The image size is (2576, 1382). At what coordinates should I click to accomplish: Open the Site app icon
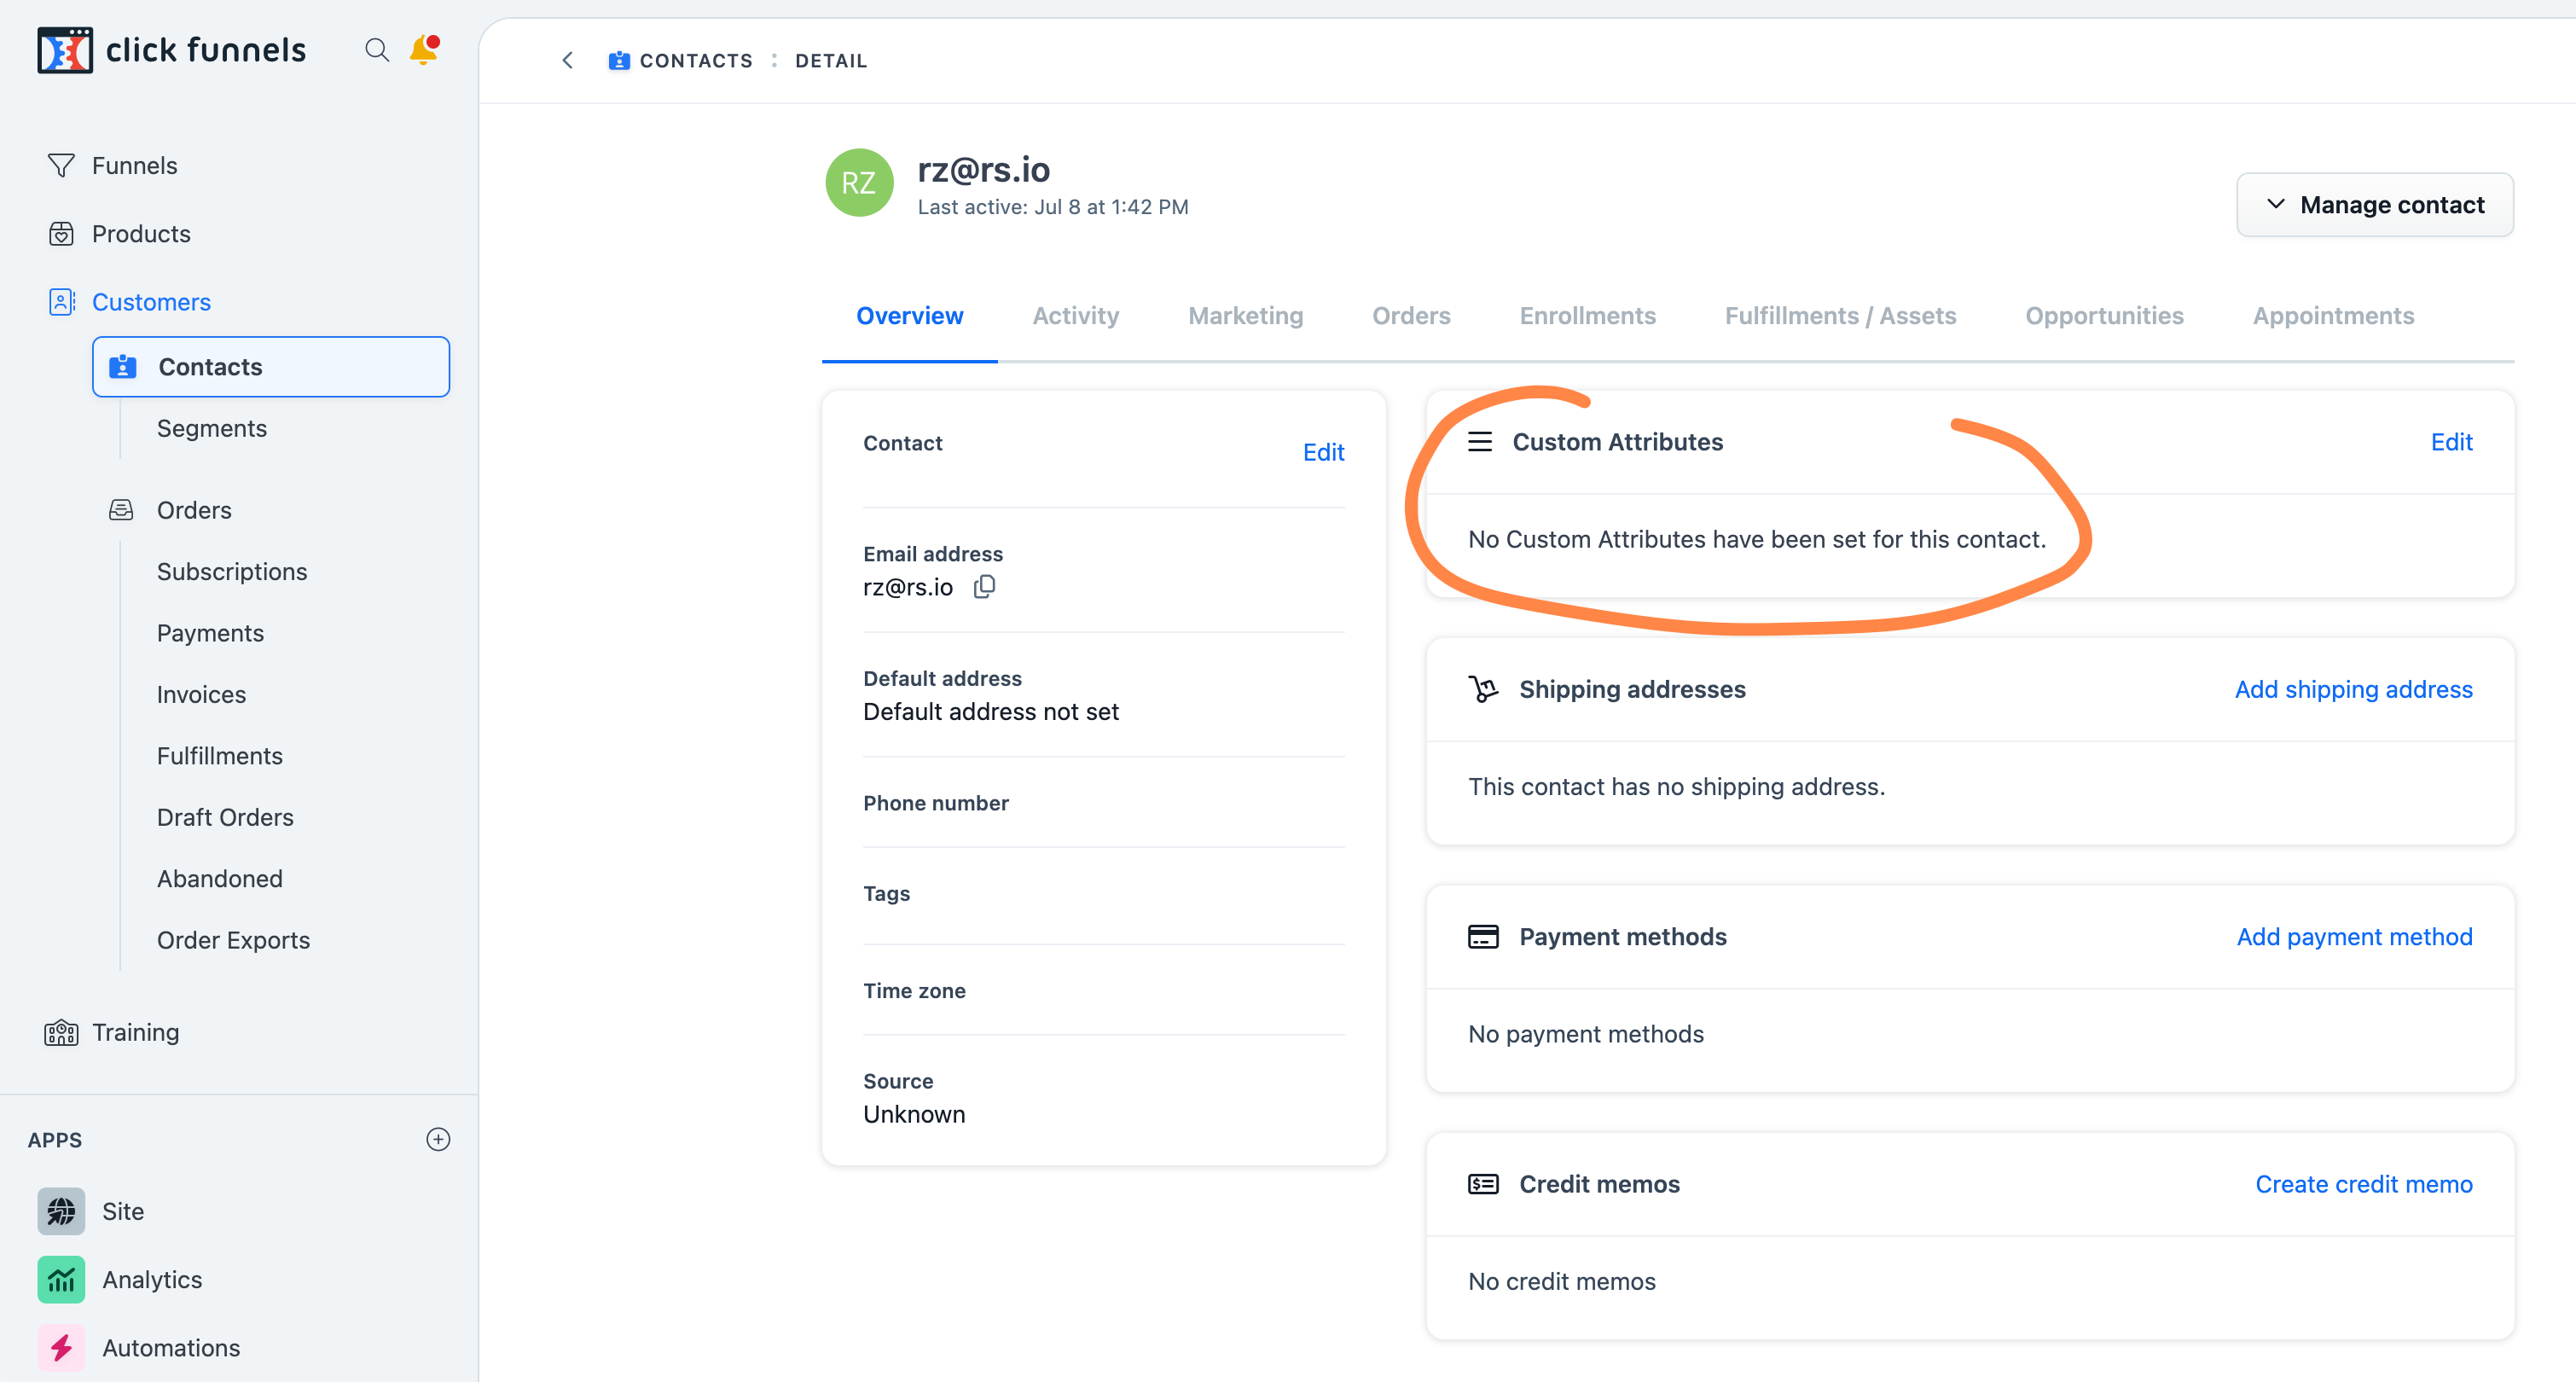[x=61, y=1212]
